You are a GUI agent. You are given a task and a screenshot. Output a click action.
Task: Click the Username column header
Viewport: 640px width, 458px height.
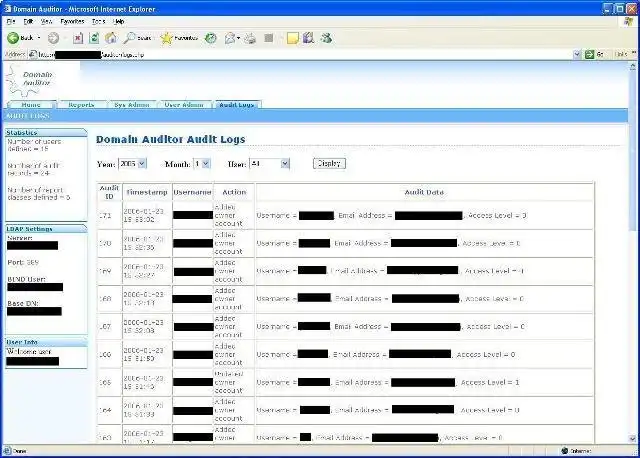192,192
